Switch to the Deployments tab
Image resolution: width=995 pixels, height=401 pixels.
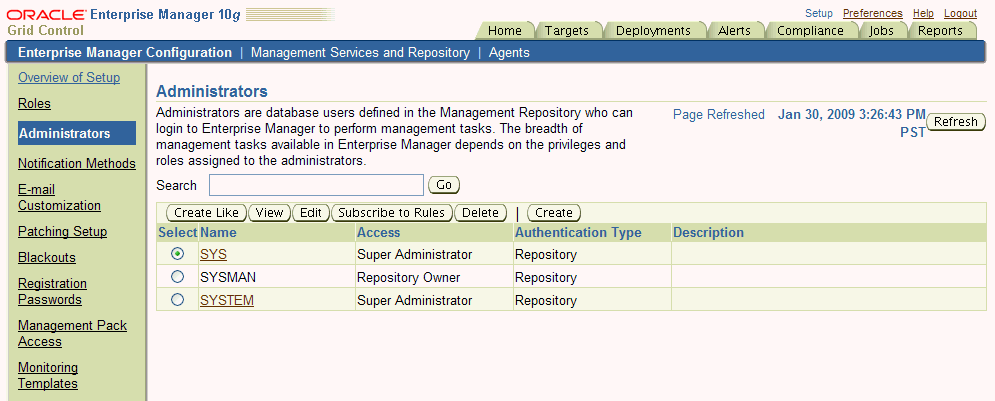pos(653,30)
